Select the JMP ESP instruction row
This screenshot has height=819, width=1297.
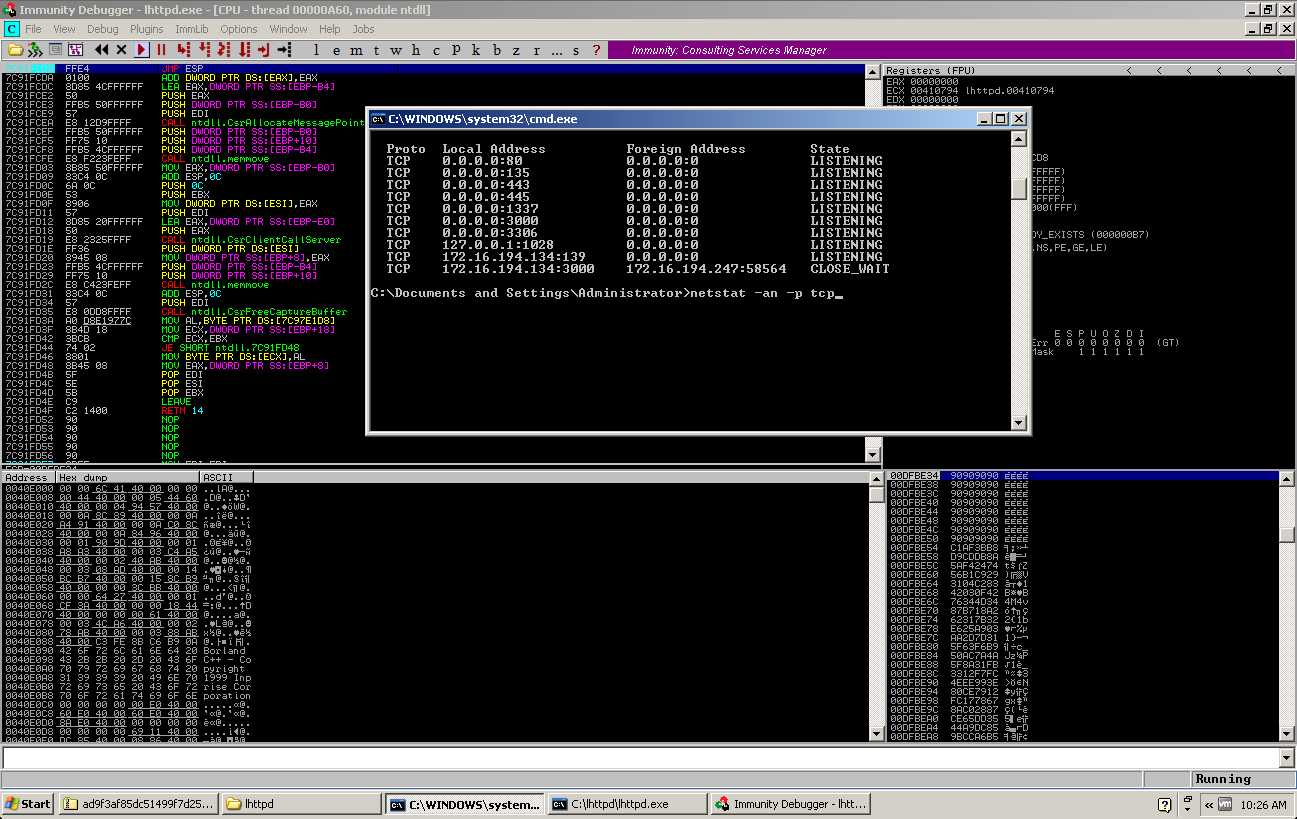click(x=432, y=69)
